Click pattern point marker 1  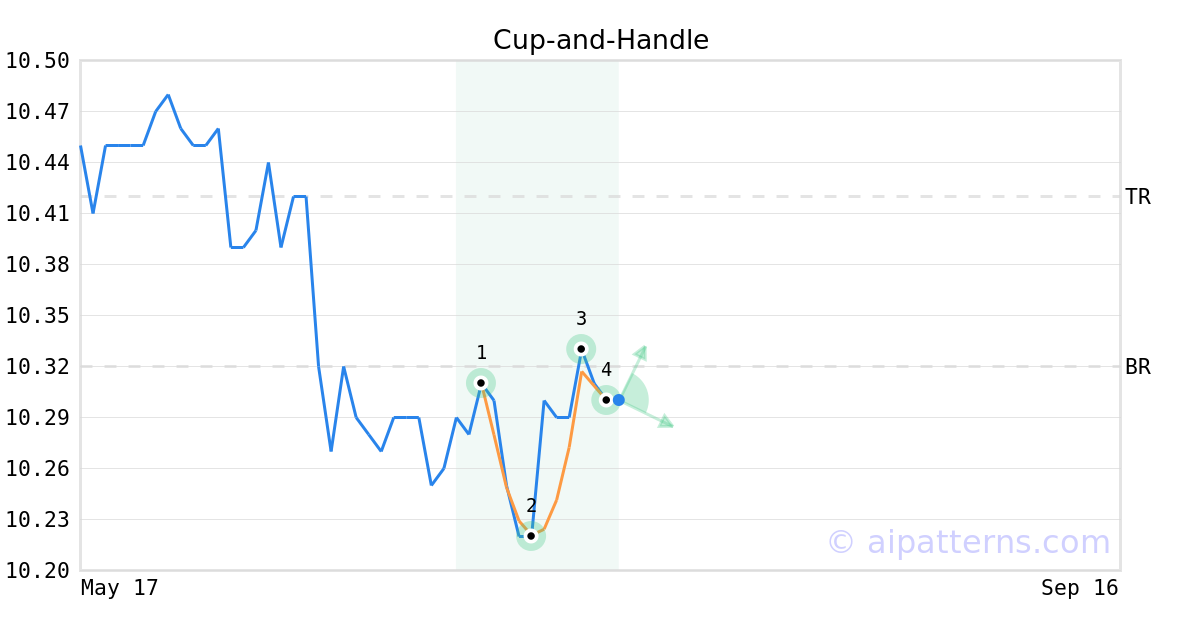(481, 383)
